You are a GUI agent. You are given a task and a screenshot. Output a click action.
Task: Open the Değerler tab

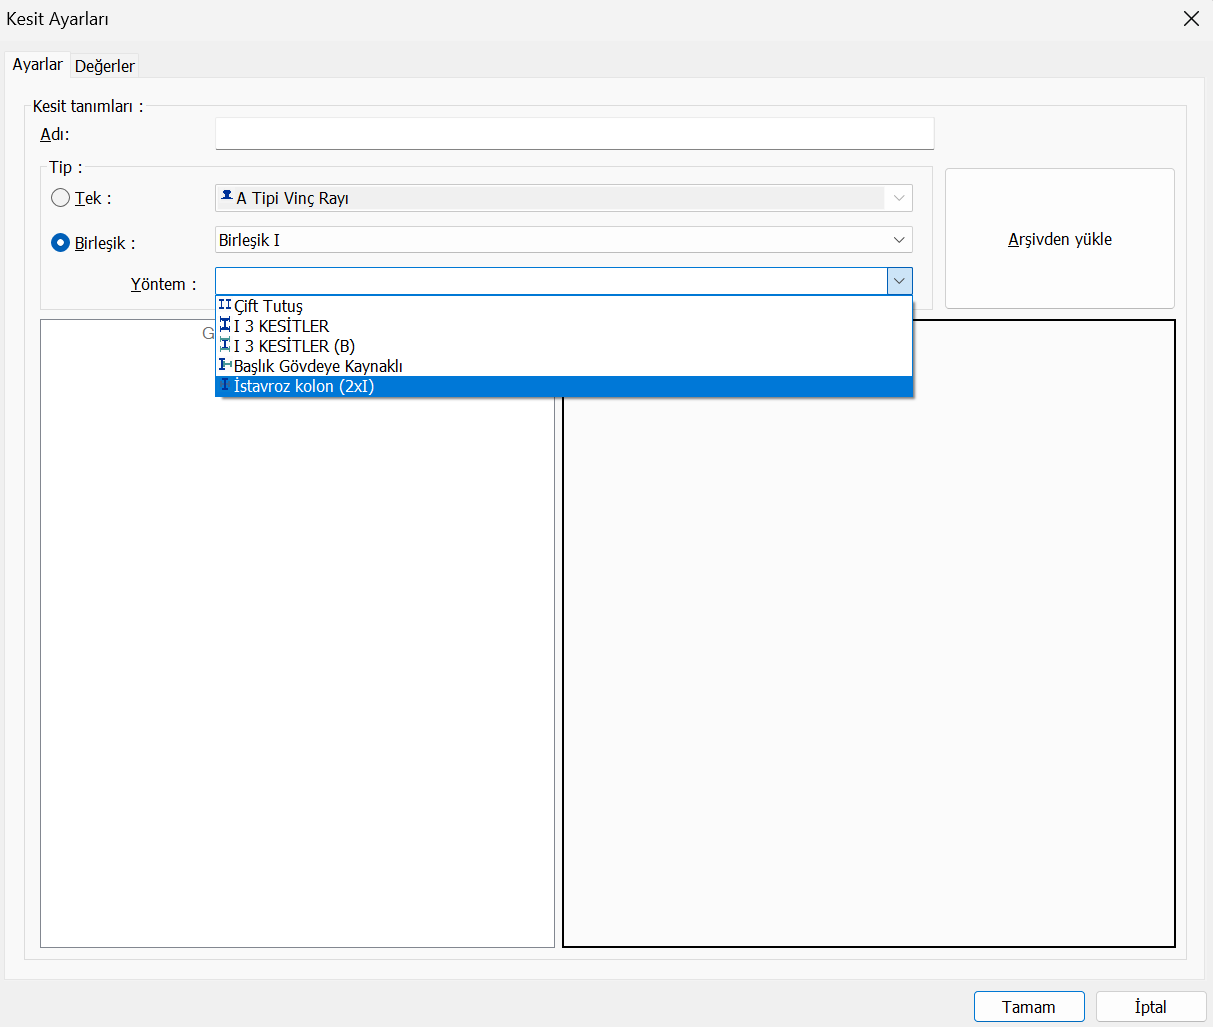pos(105,66)
